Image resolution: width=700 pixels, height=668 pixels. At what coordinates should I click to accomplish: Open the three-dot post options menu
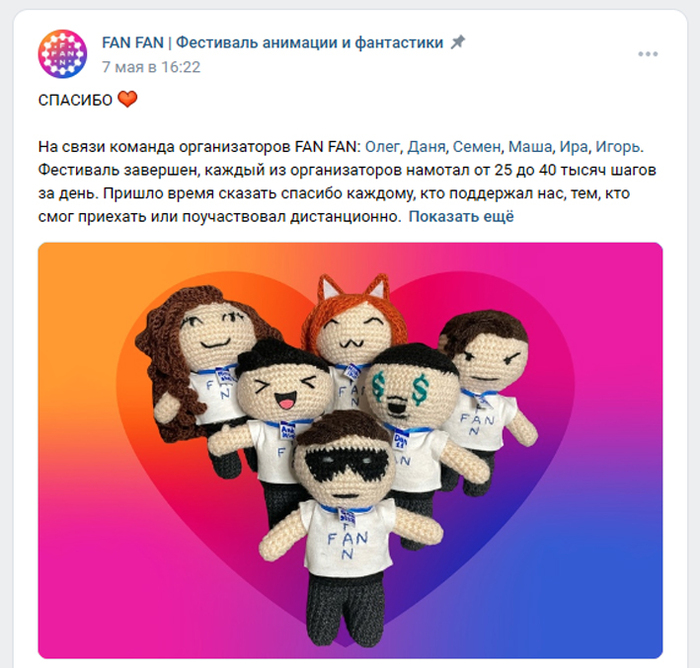coord(648,54)
